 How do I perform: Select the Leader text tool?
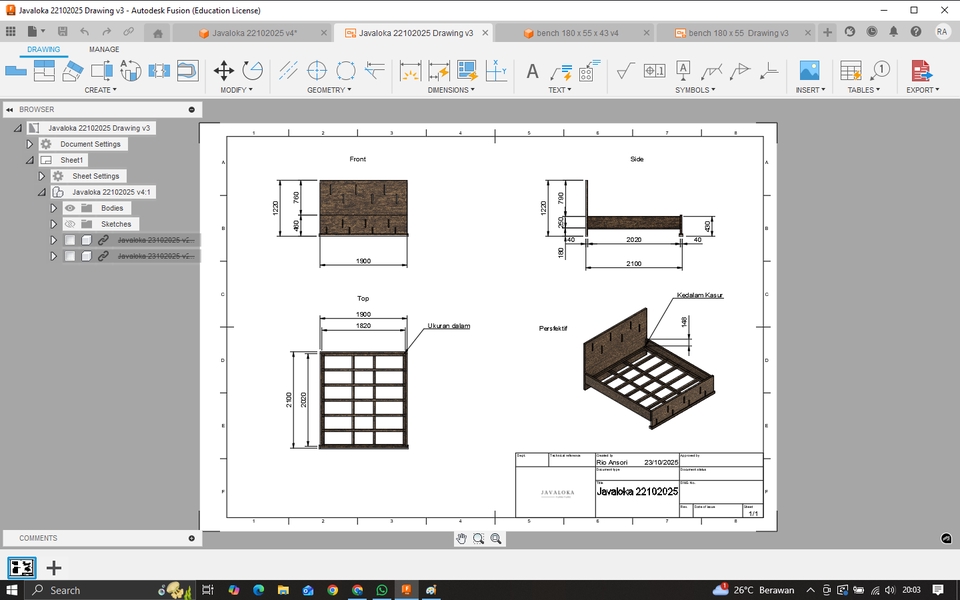(561, 72)
